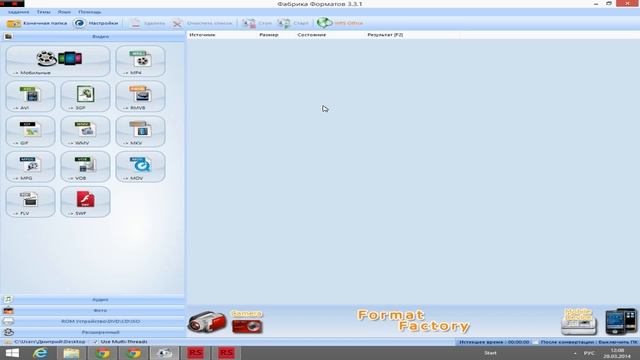Choose convert to 3GP format
Viewport: 640px width, 360px height.
click(x=85, y=96)
